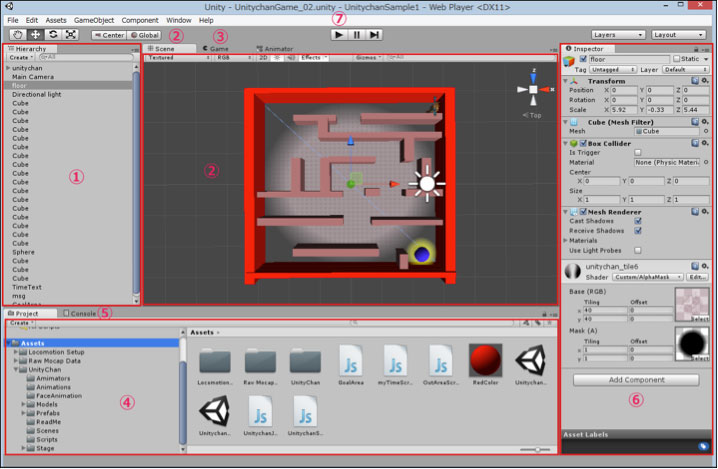The image size is (718, 469).
Task: Collapse the Transform component
Action: [565, 81]
